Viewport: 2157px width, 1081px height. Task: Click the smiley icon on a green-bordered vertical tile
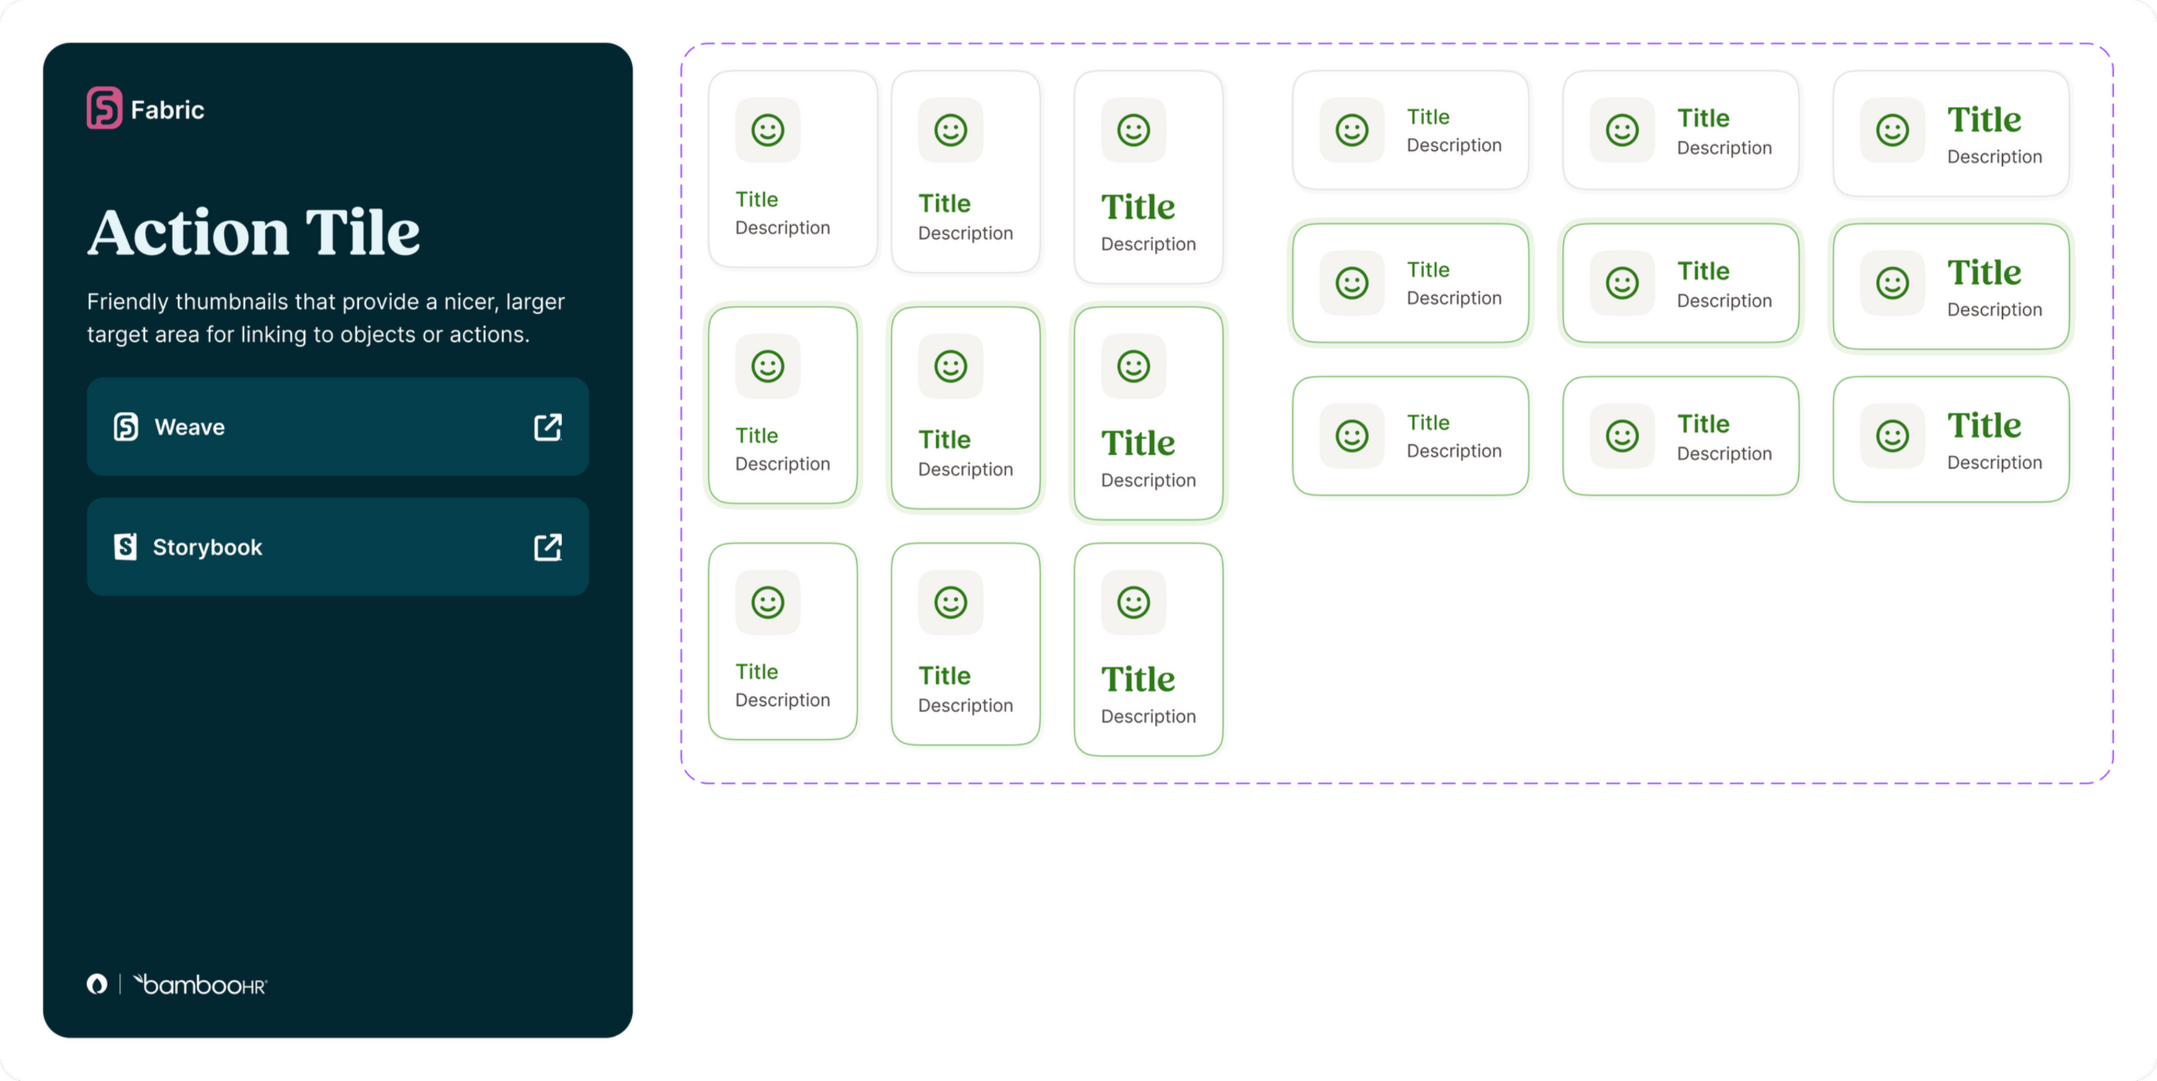767,366
